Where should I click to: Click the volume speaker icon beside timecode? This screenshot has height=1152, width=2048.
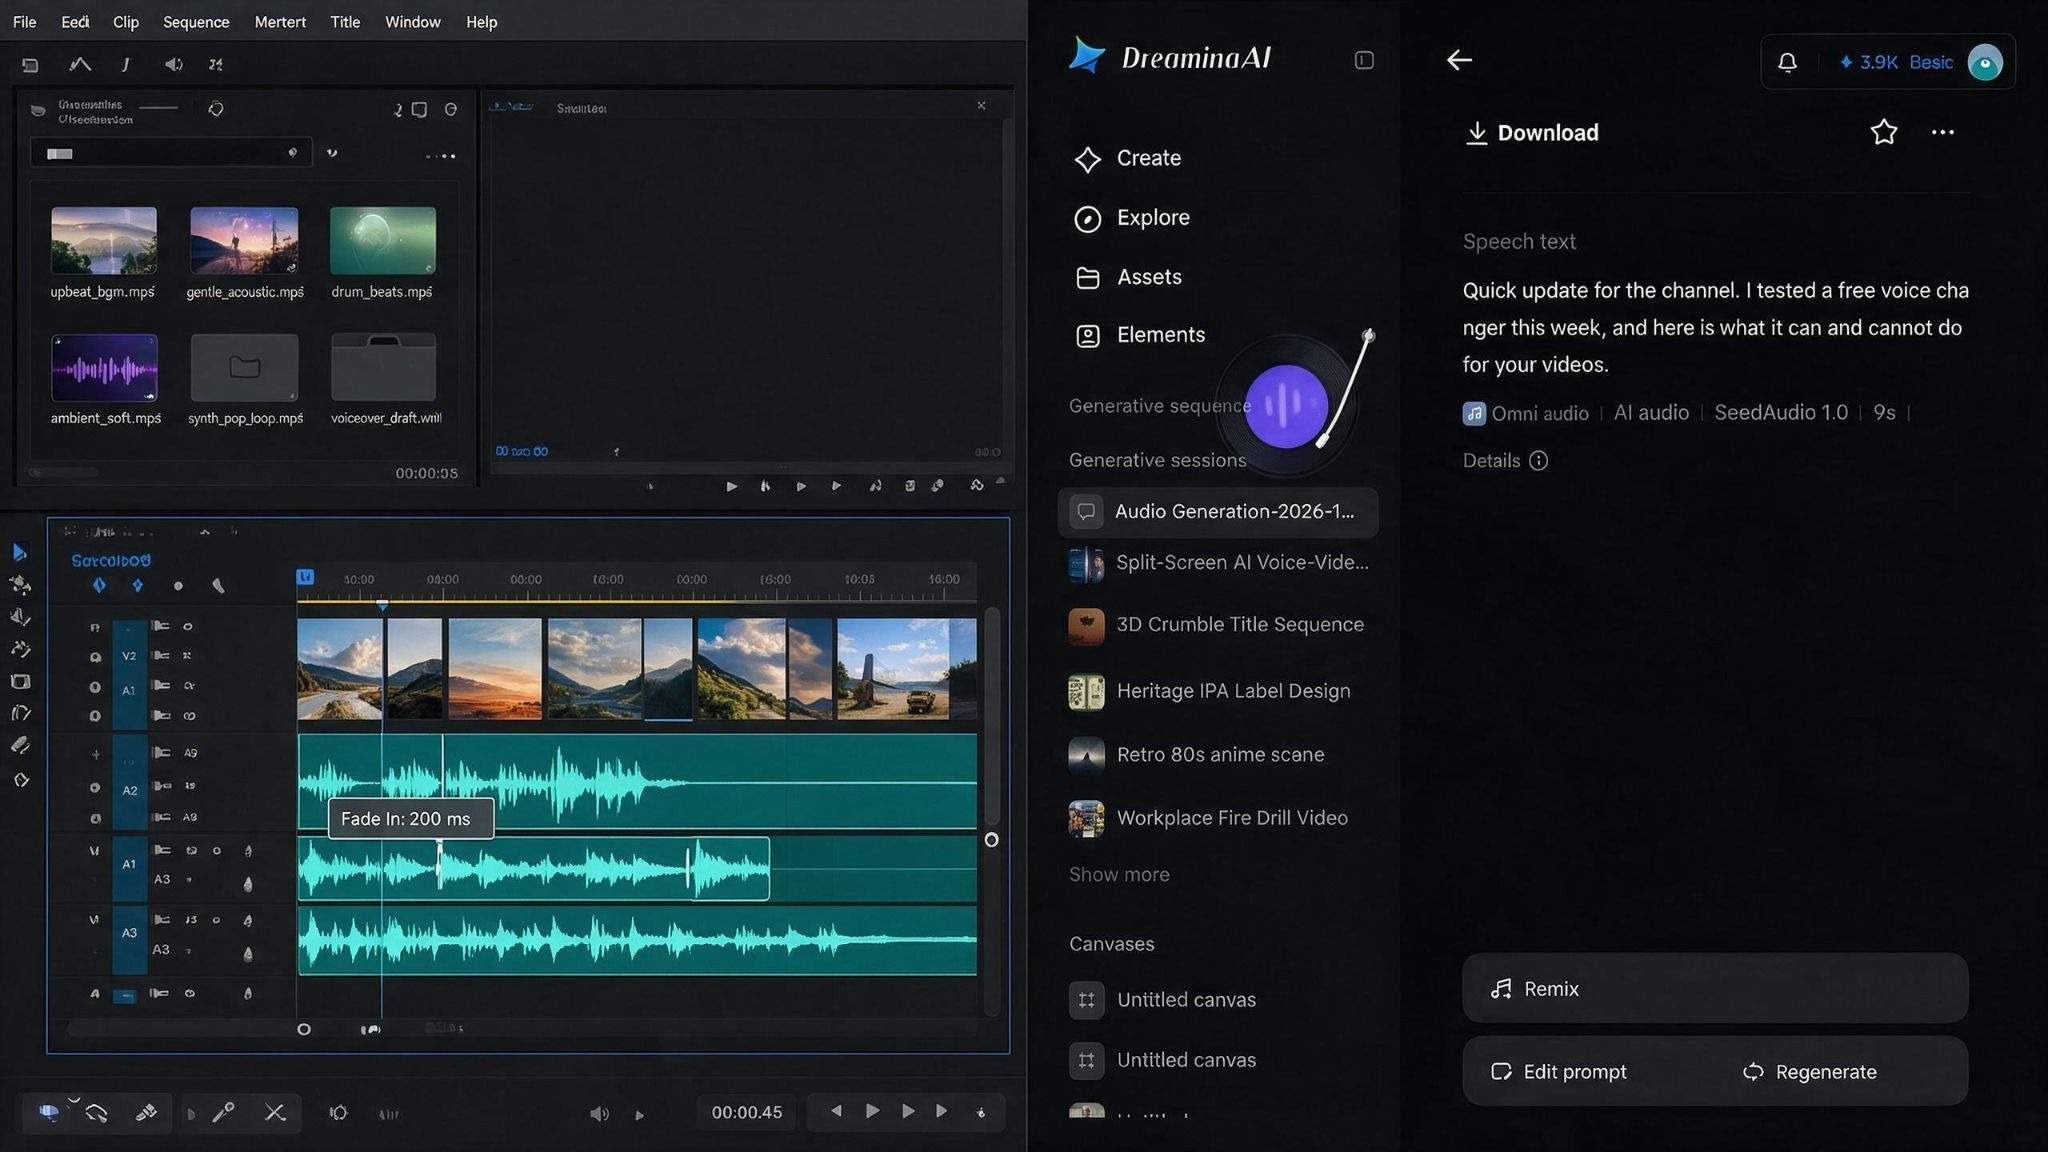pyautogui.click(x=599, y=1113)
